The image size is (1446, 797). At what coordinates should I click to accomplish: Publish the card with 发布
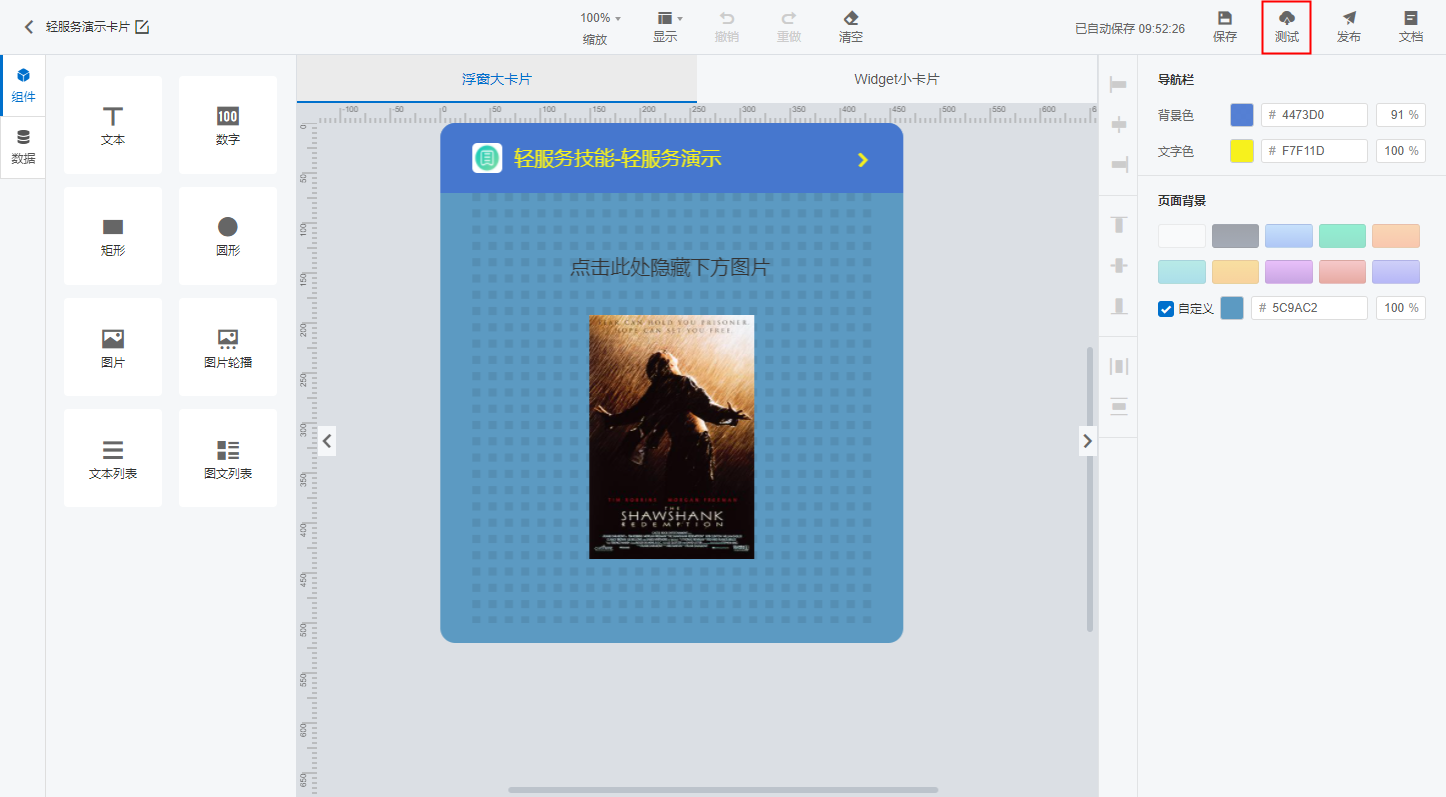[1349, 27]
